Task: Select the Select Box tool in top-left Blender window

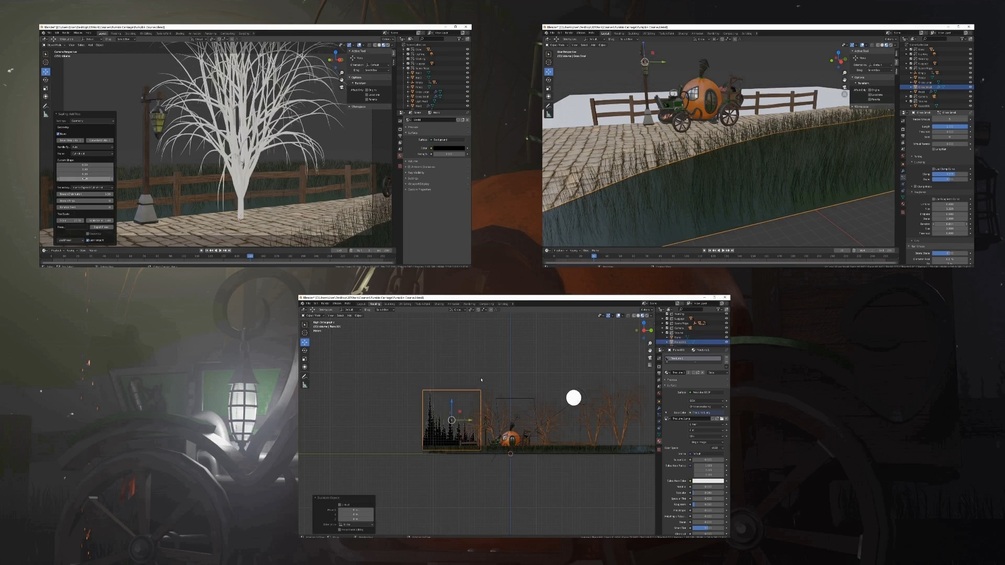Action: (x=46, y=54)
